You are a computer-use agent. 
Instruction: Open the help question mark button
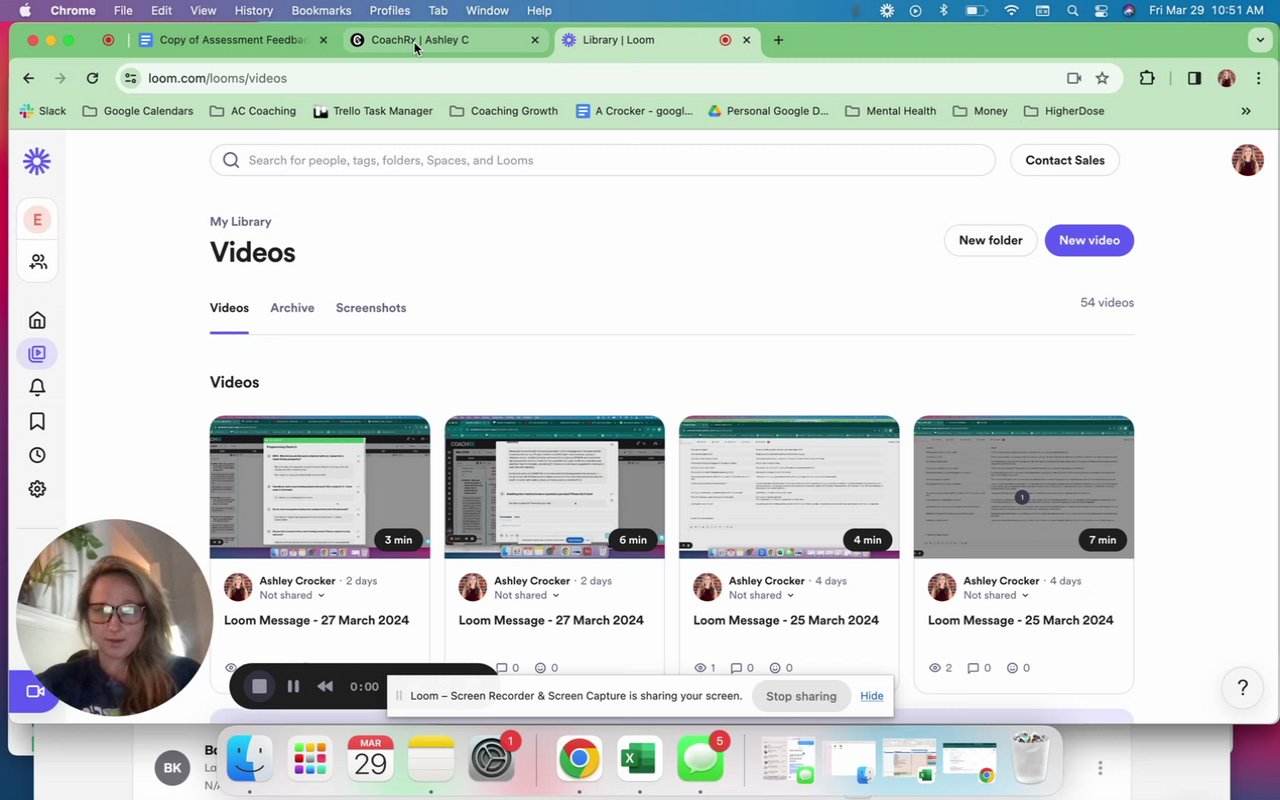(1243, 687)
